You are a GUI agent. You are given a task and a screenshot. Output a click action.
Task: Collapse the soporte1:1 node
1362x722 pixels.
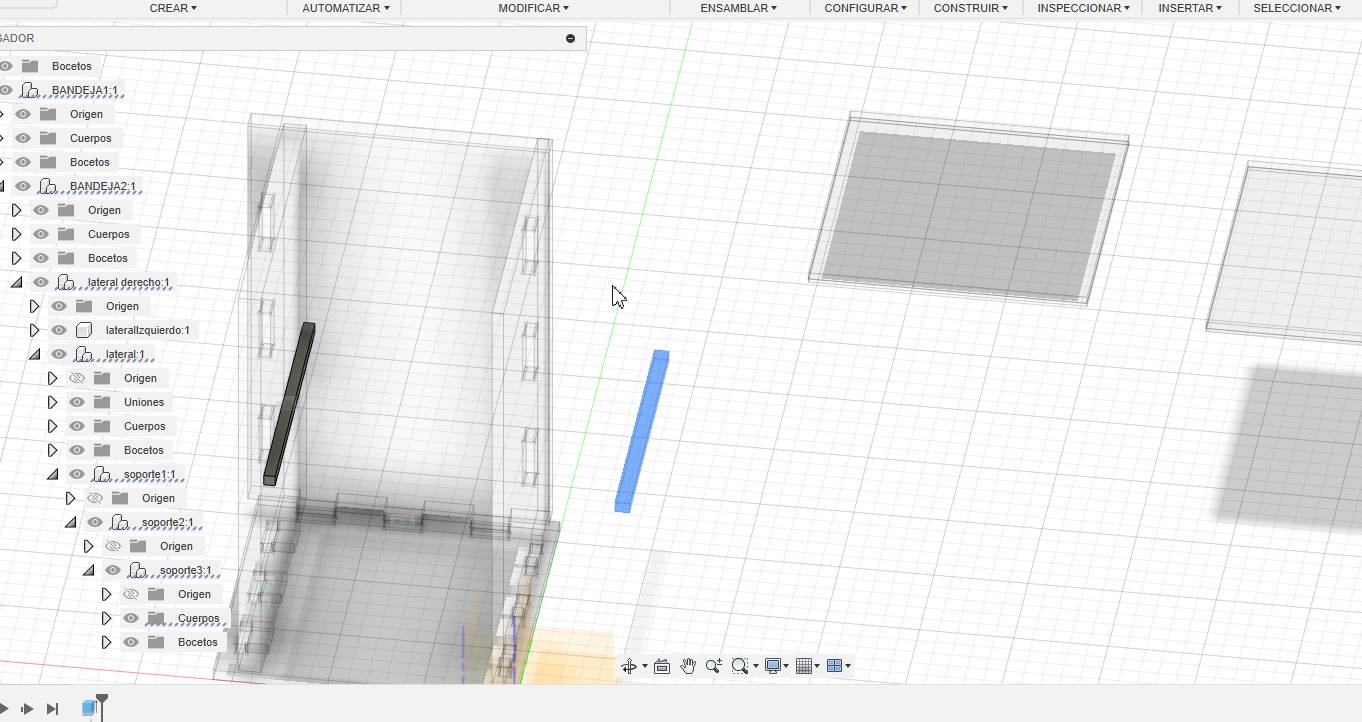coord(53,474)
